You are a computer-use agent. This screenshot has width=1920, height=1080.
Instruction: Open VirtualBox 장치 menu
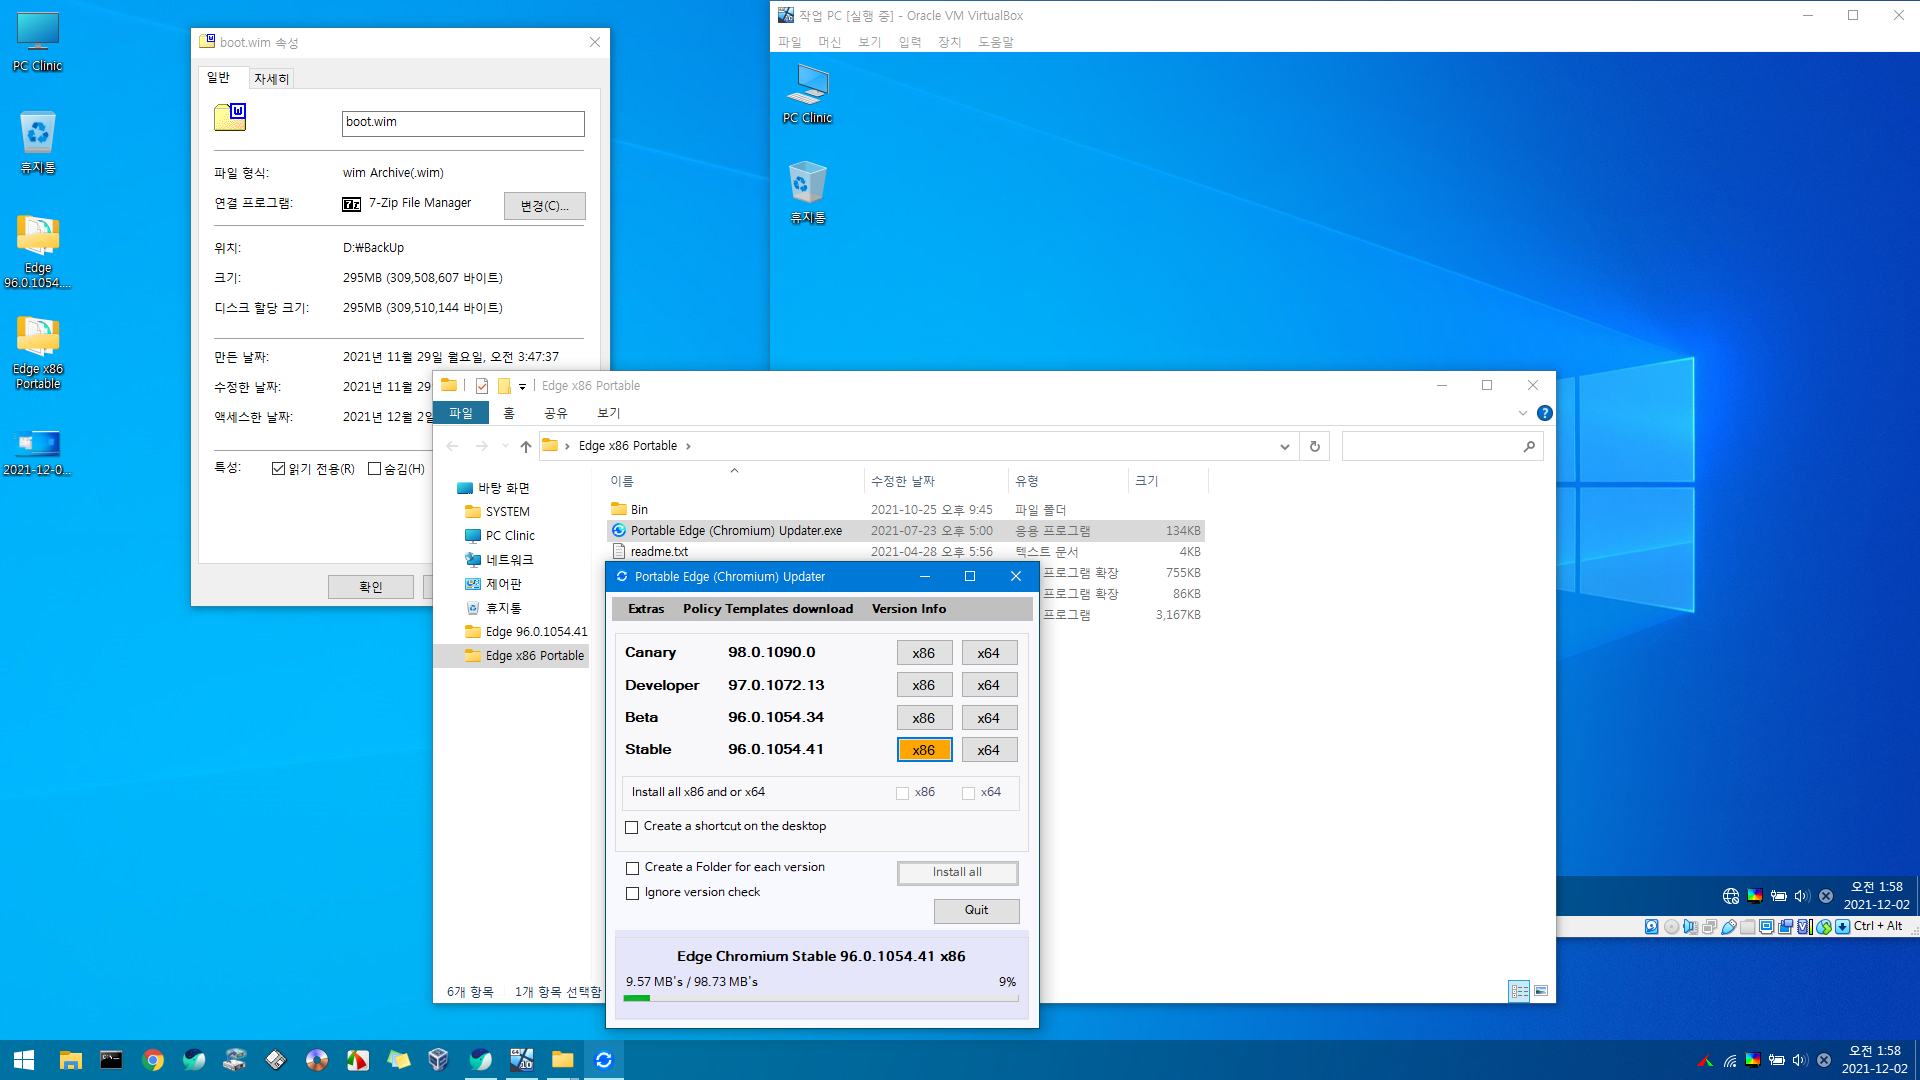coord(949,42)
